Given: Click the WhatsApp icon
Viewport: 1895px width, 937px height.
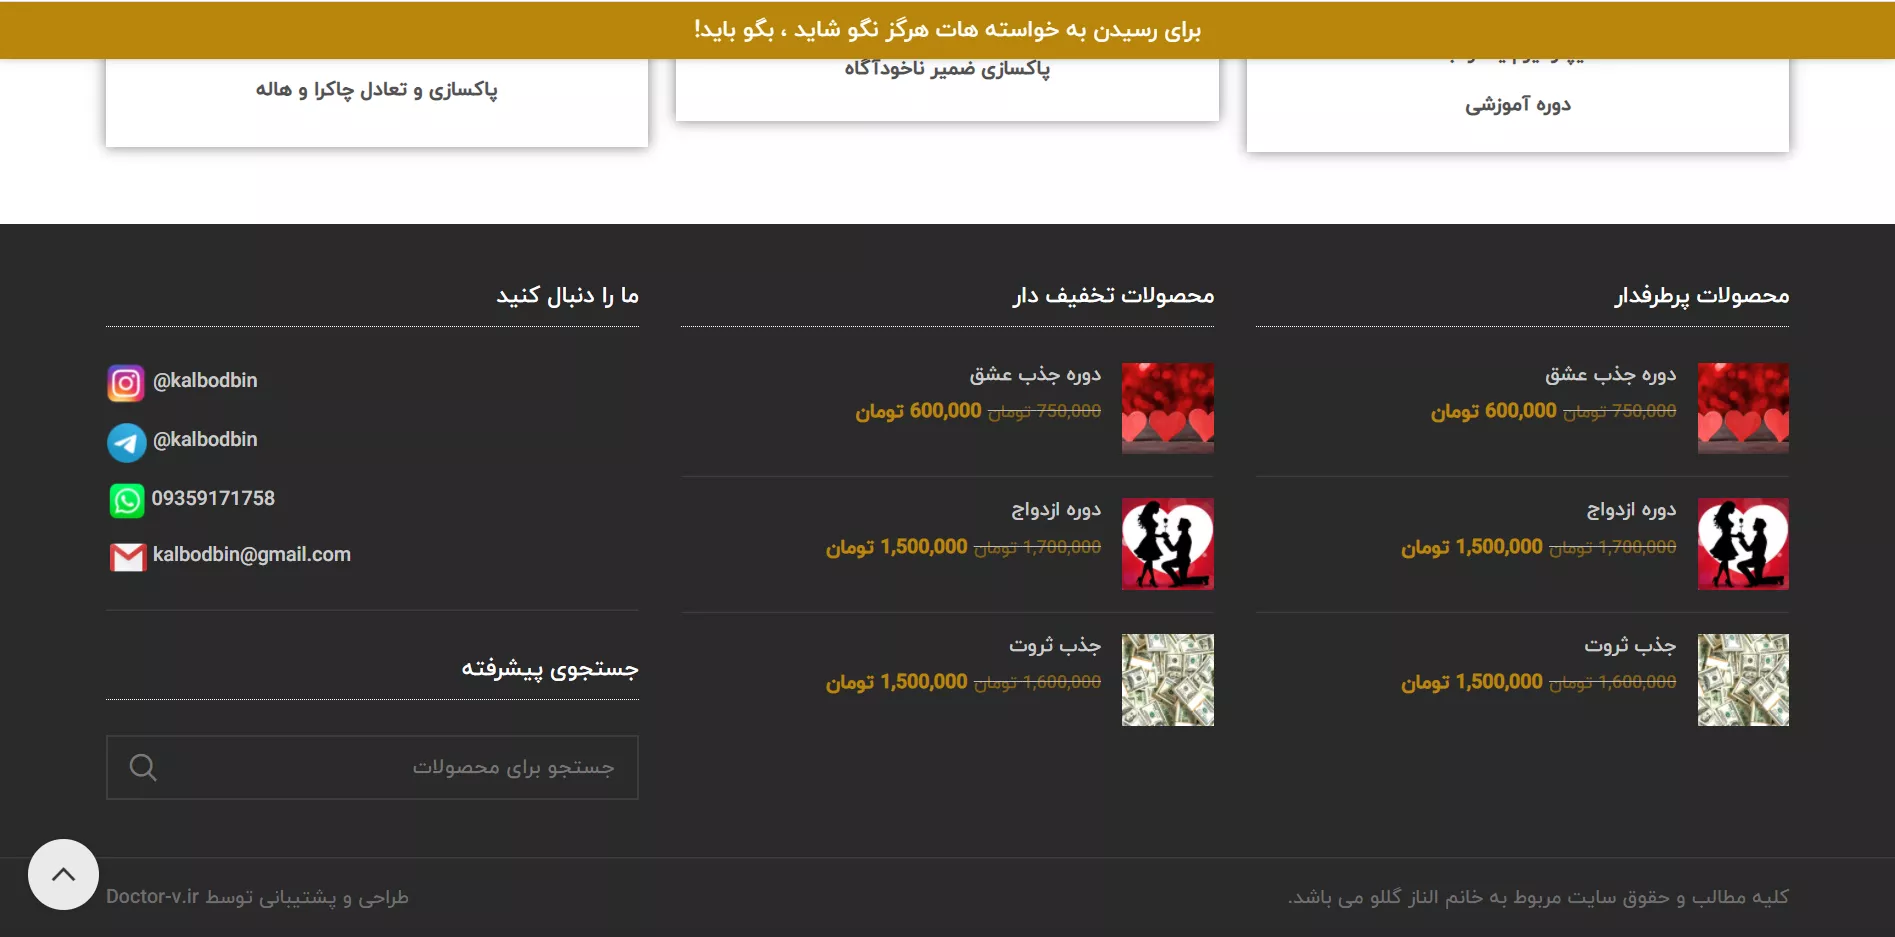Looking at the screenshot, I should pyautogui.click(x=126, y=500).
